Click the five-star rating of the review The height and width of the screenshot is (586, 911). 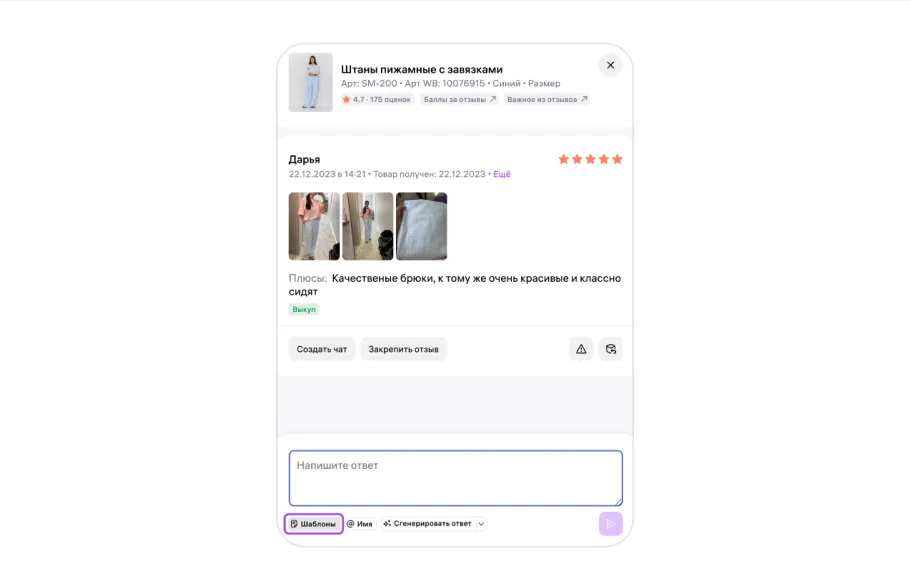590,159
